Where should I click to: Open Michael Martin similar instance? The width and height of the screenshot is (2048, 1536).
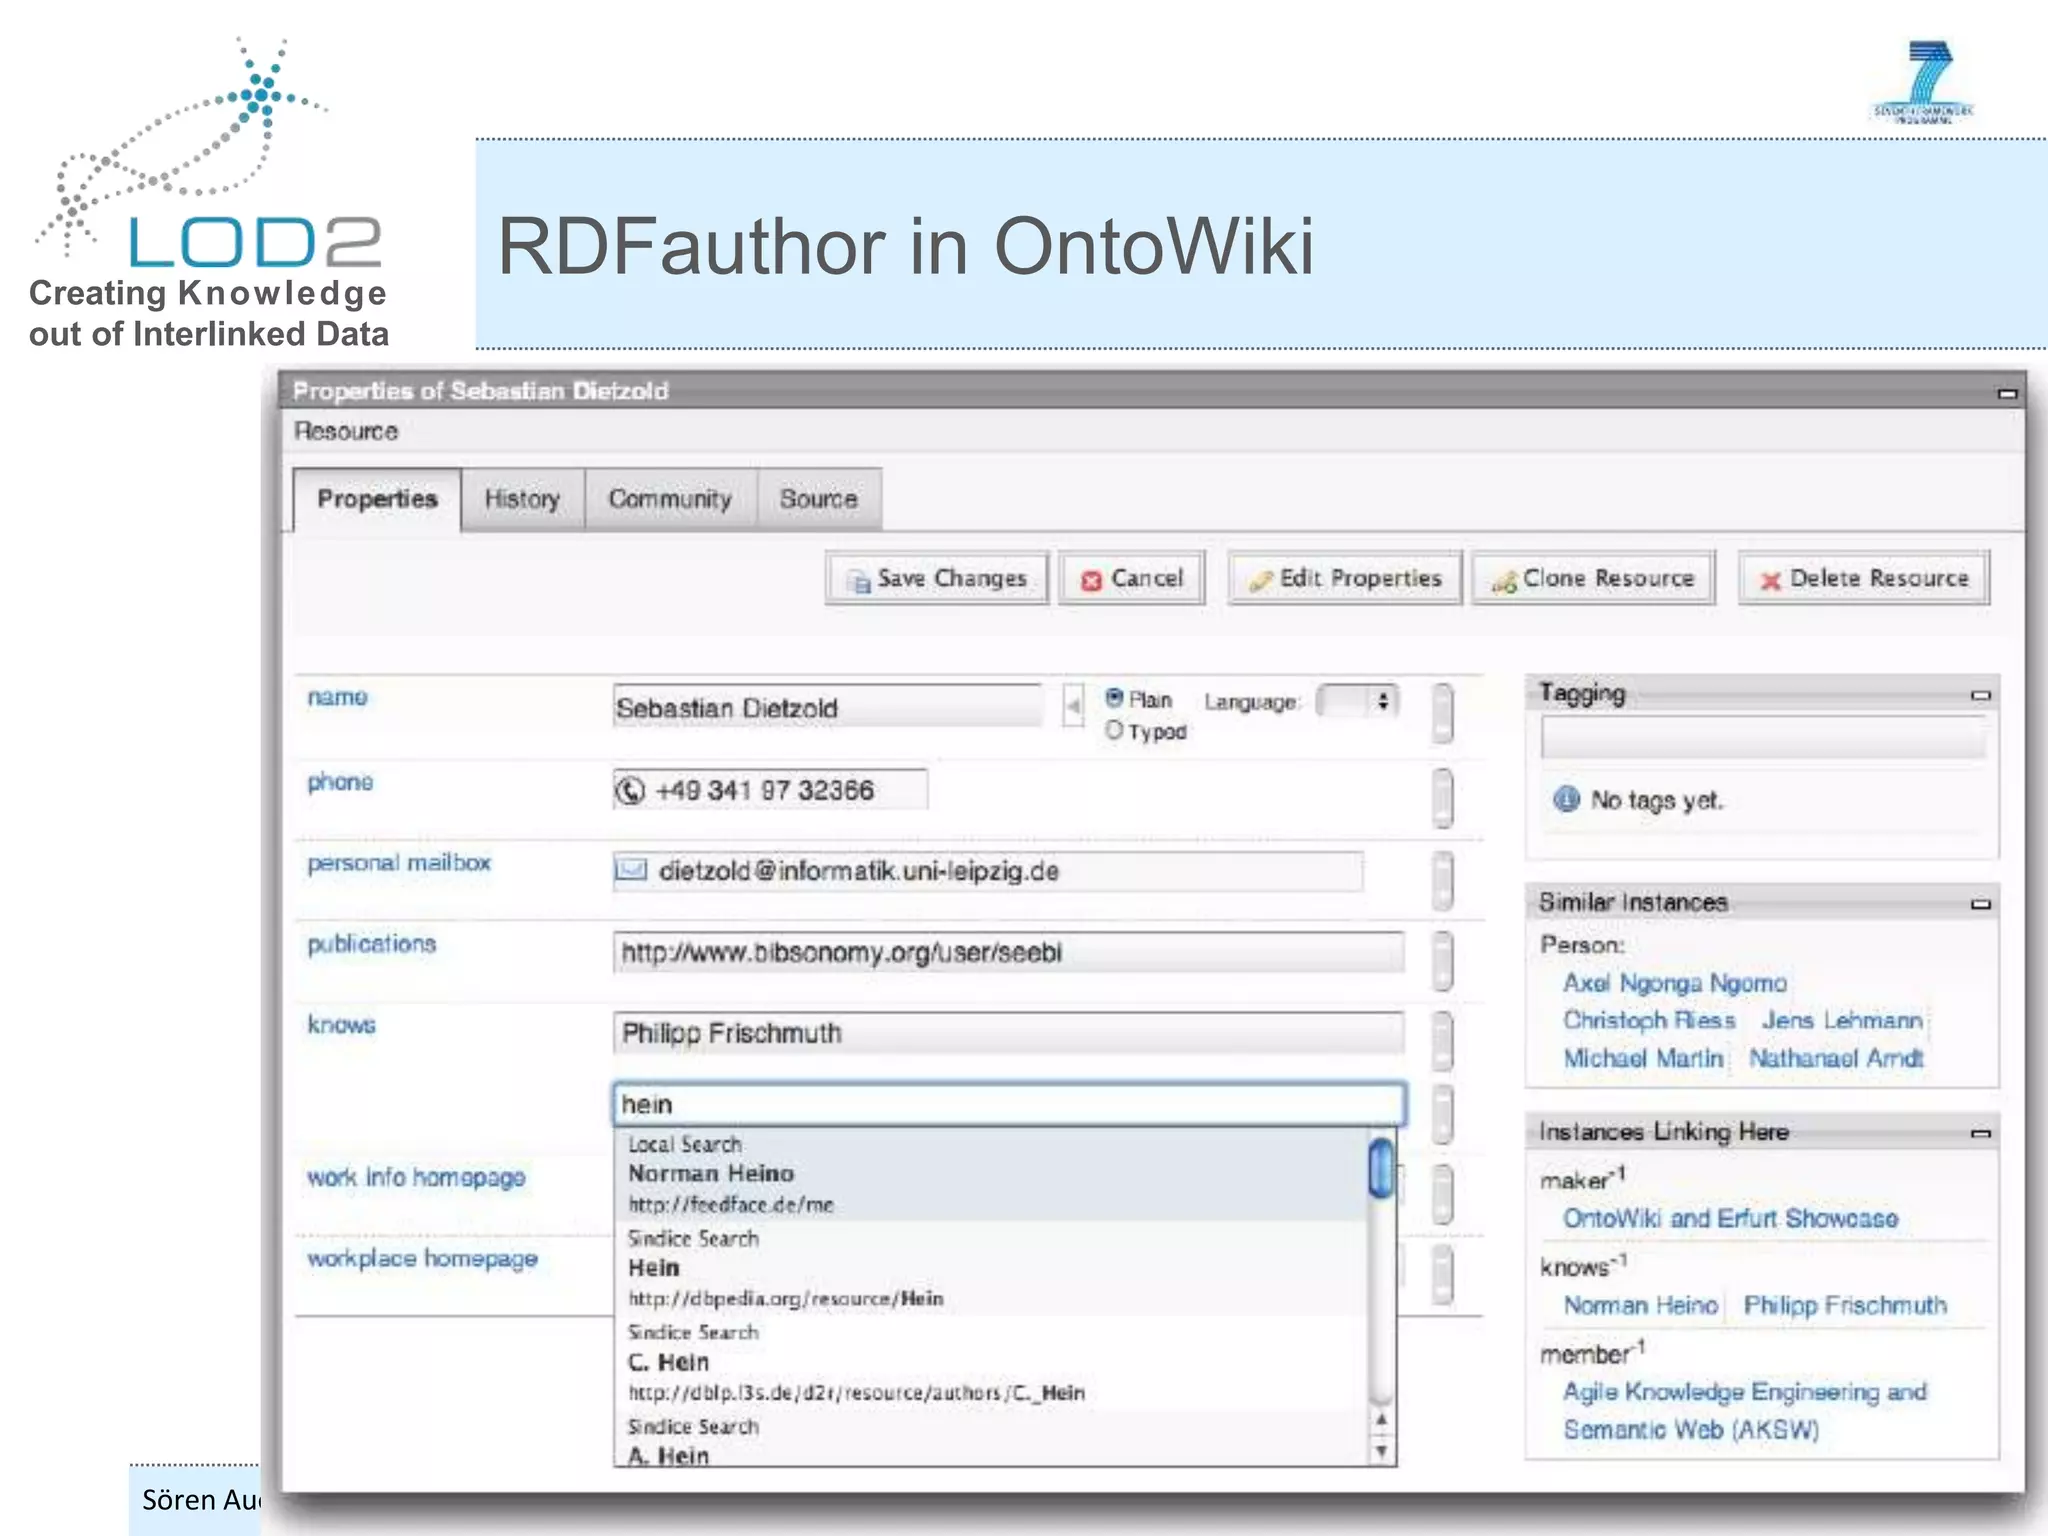[1643, 1058]
